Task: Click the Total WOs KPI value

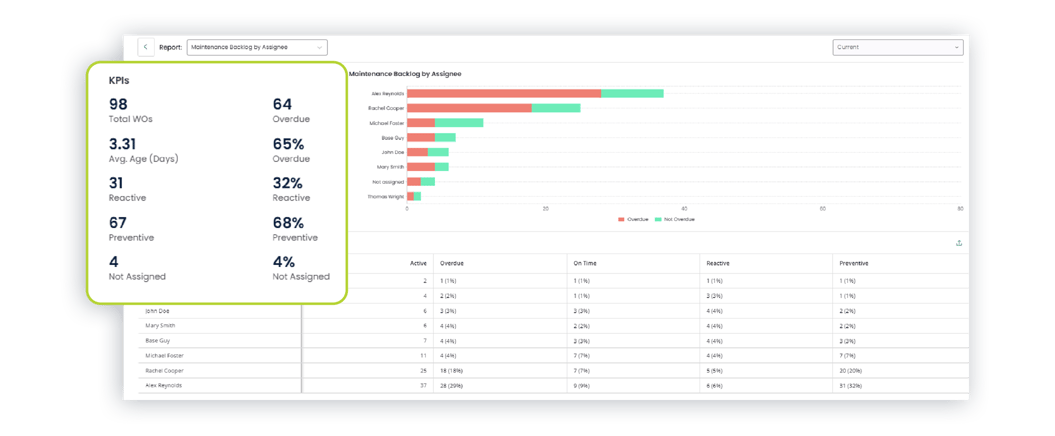Action: 119,105
